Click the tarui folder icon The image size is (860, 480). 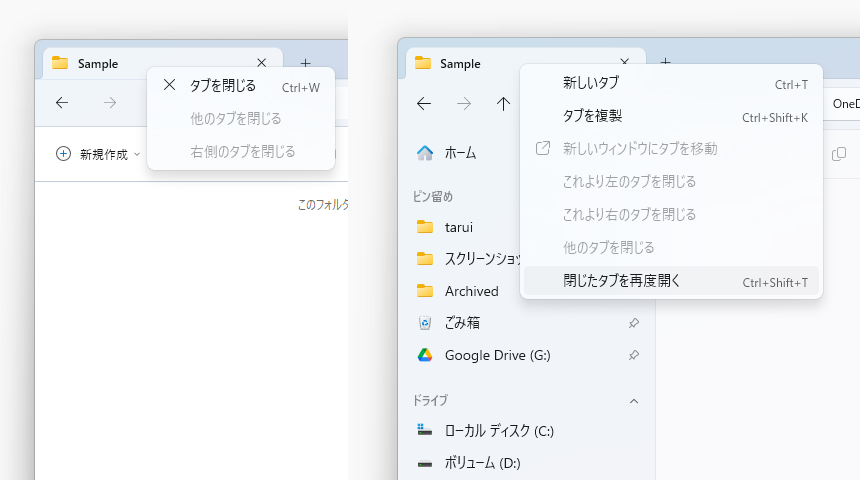(x=425, y=227)
